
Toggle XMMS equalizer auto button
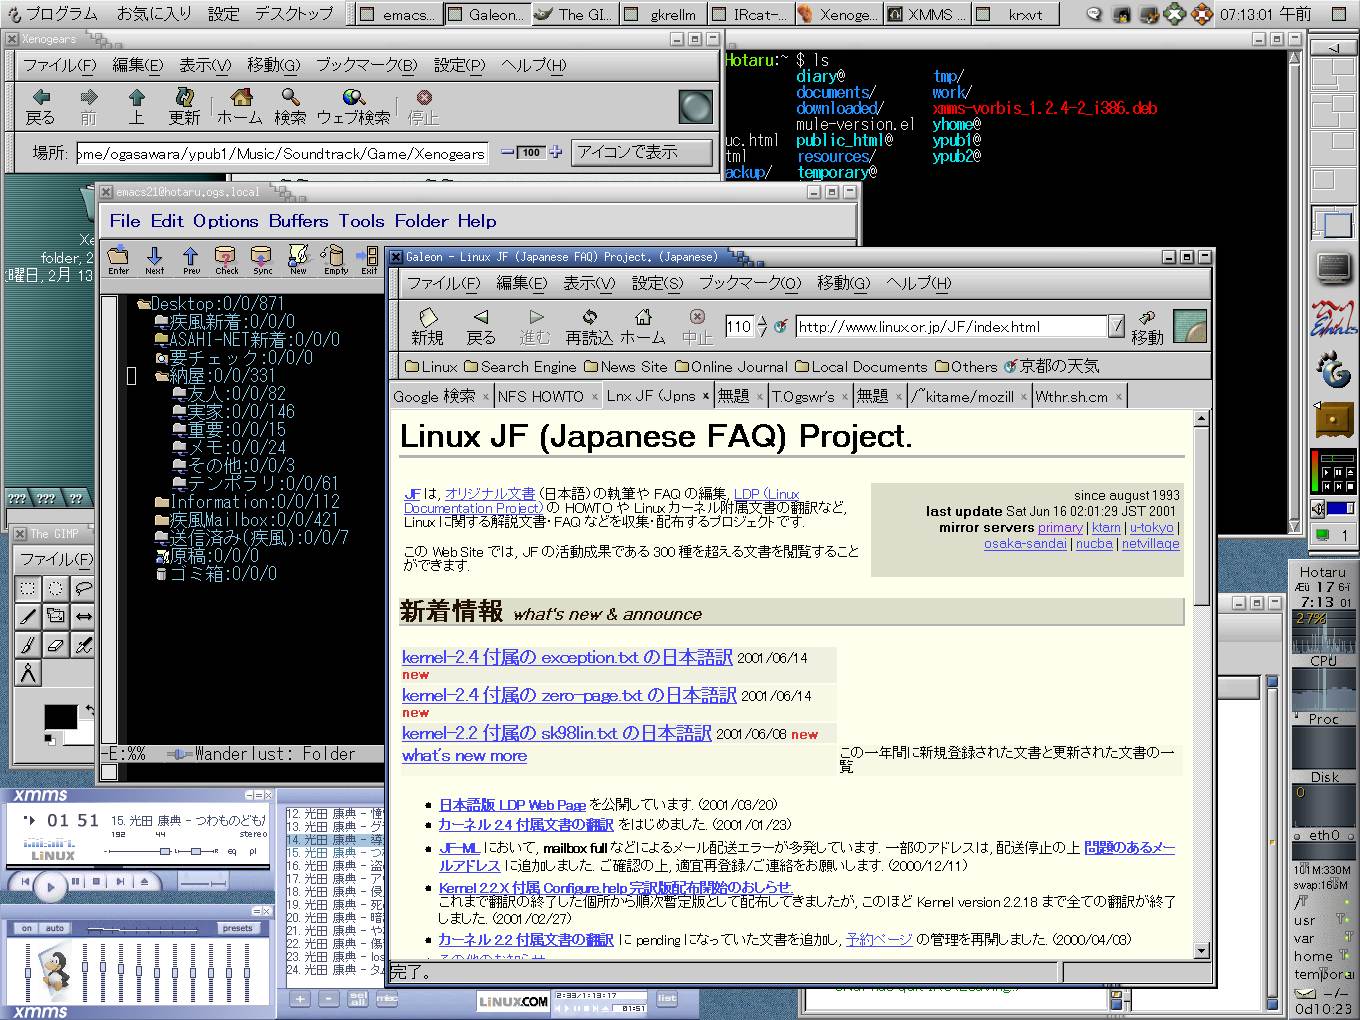tap(55, 928)
